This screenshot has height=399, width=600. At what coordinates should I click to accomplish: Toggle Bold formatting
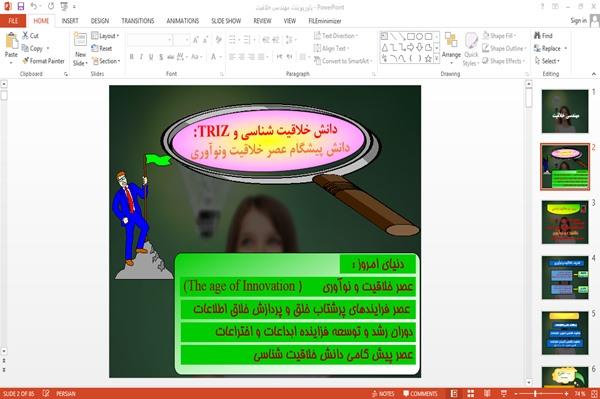(x=132, y=57)
